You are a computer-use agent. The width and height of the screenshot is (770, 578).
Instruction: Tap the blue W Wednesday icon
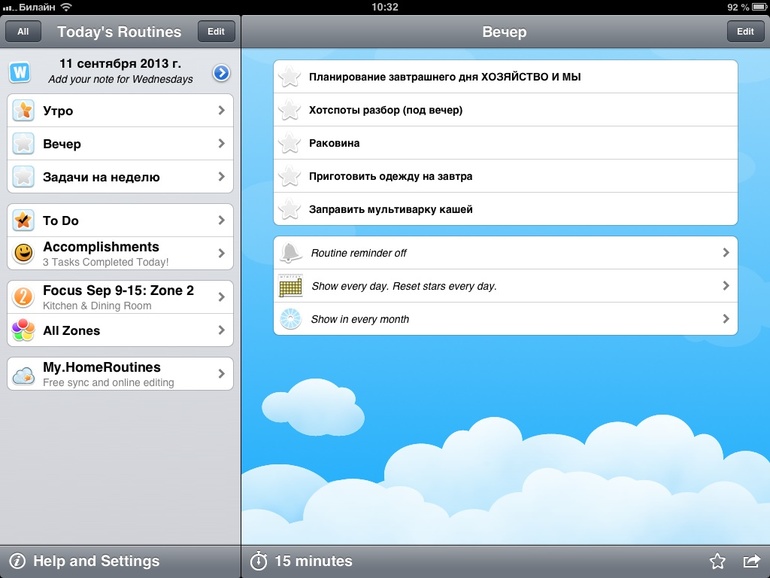(x=20, y=72)
